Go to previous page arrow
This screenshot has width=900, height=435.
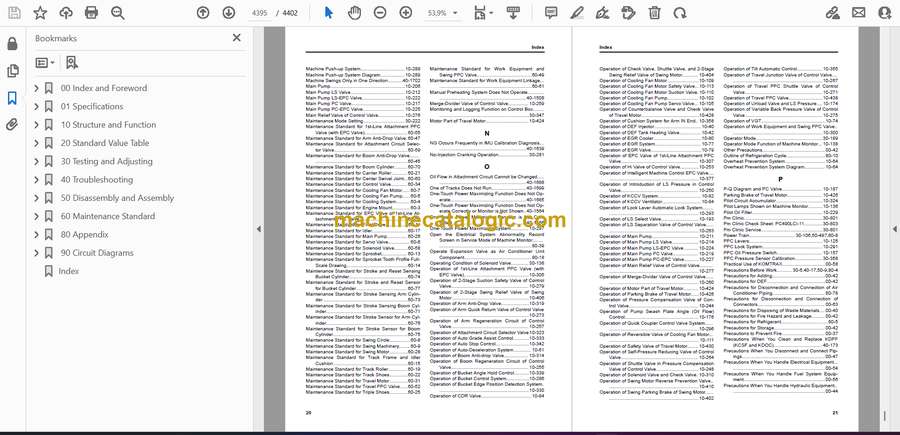point(203,13)
